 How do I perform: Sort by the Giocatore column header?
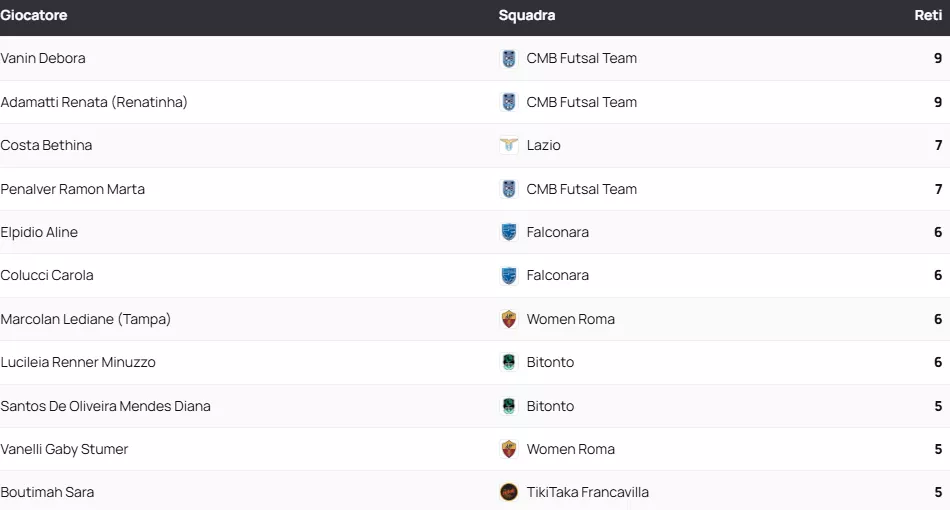34,16
